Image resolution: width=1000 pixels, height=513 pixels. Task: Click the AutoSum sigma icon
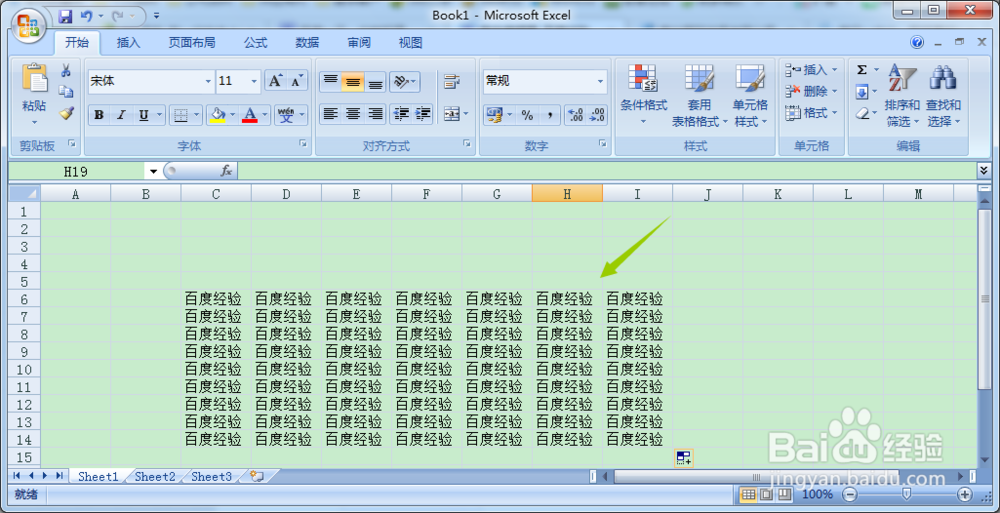(862, 70)
